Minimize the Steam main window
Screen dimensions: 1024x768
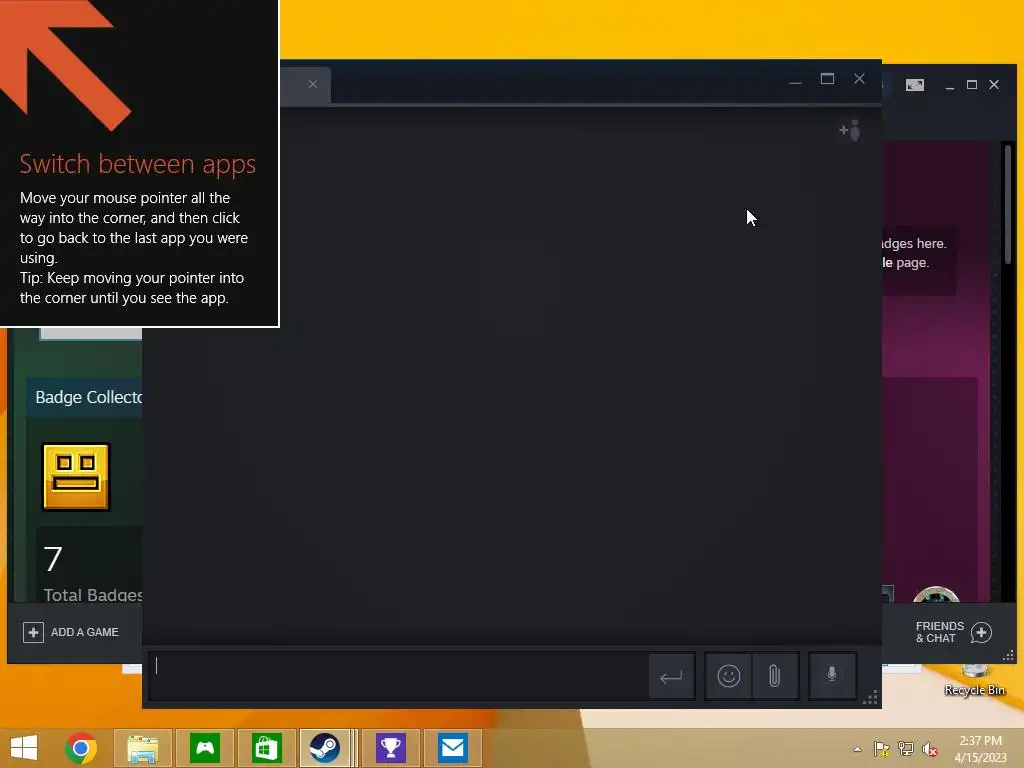(950, 86)
